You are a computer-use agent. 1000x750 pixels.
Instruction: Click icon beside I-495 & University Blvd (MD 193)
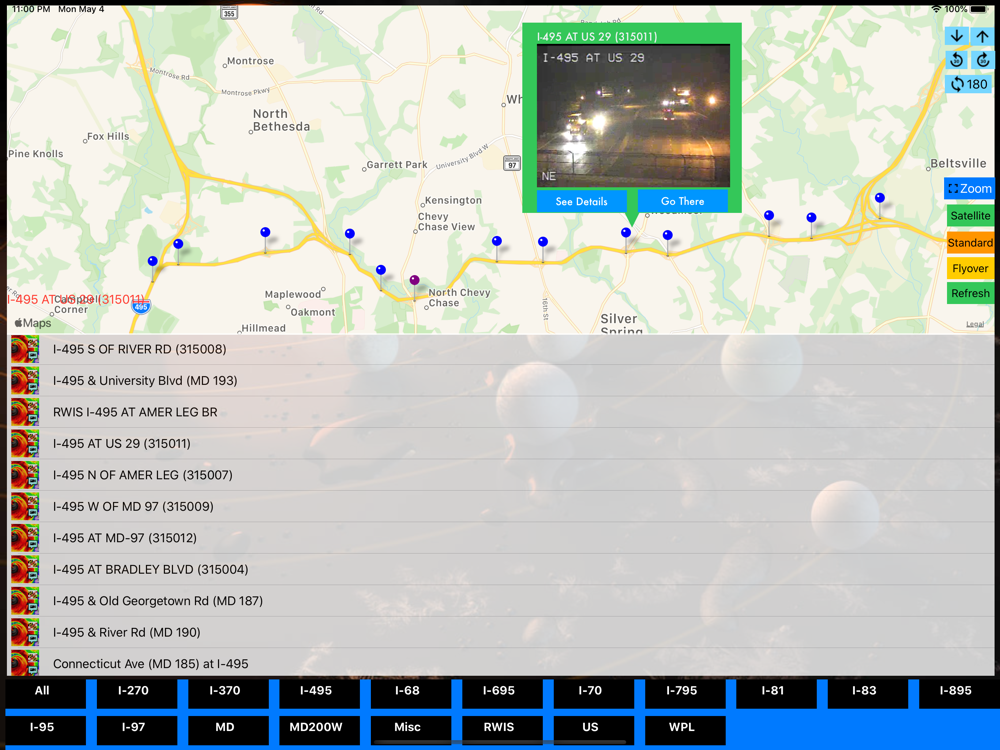pyautogui.click(x=25, y=381)
